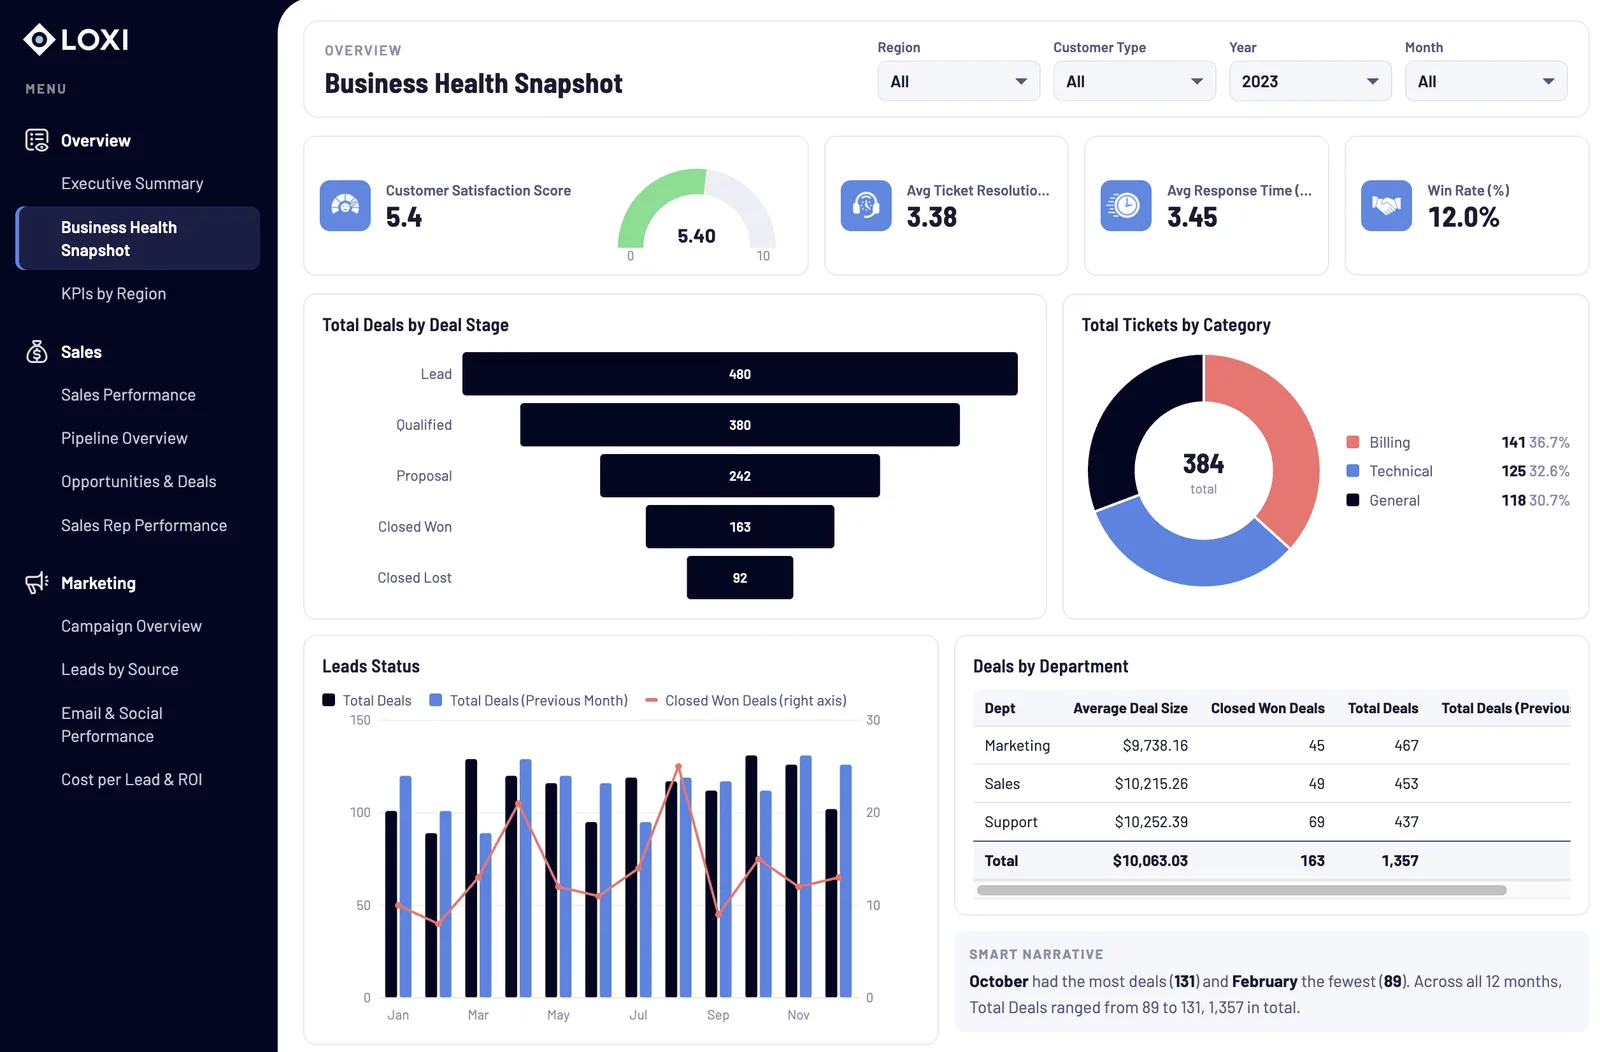The height and width of the screenshot is (1052, 1600).
Task: Click the LOXI logo icon
Action: [x=39, y=39]
